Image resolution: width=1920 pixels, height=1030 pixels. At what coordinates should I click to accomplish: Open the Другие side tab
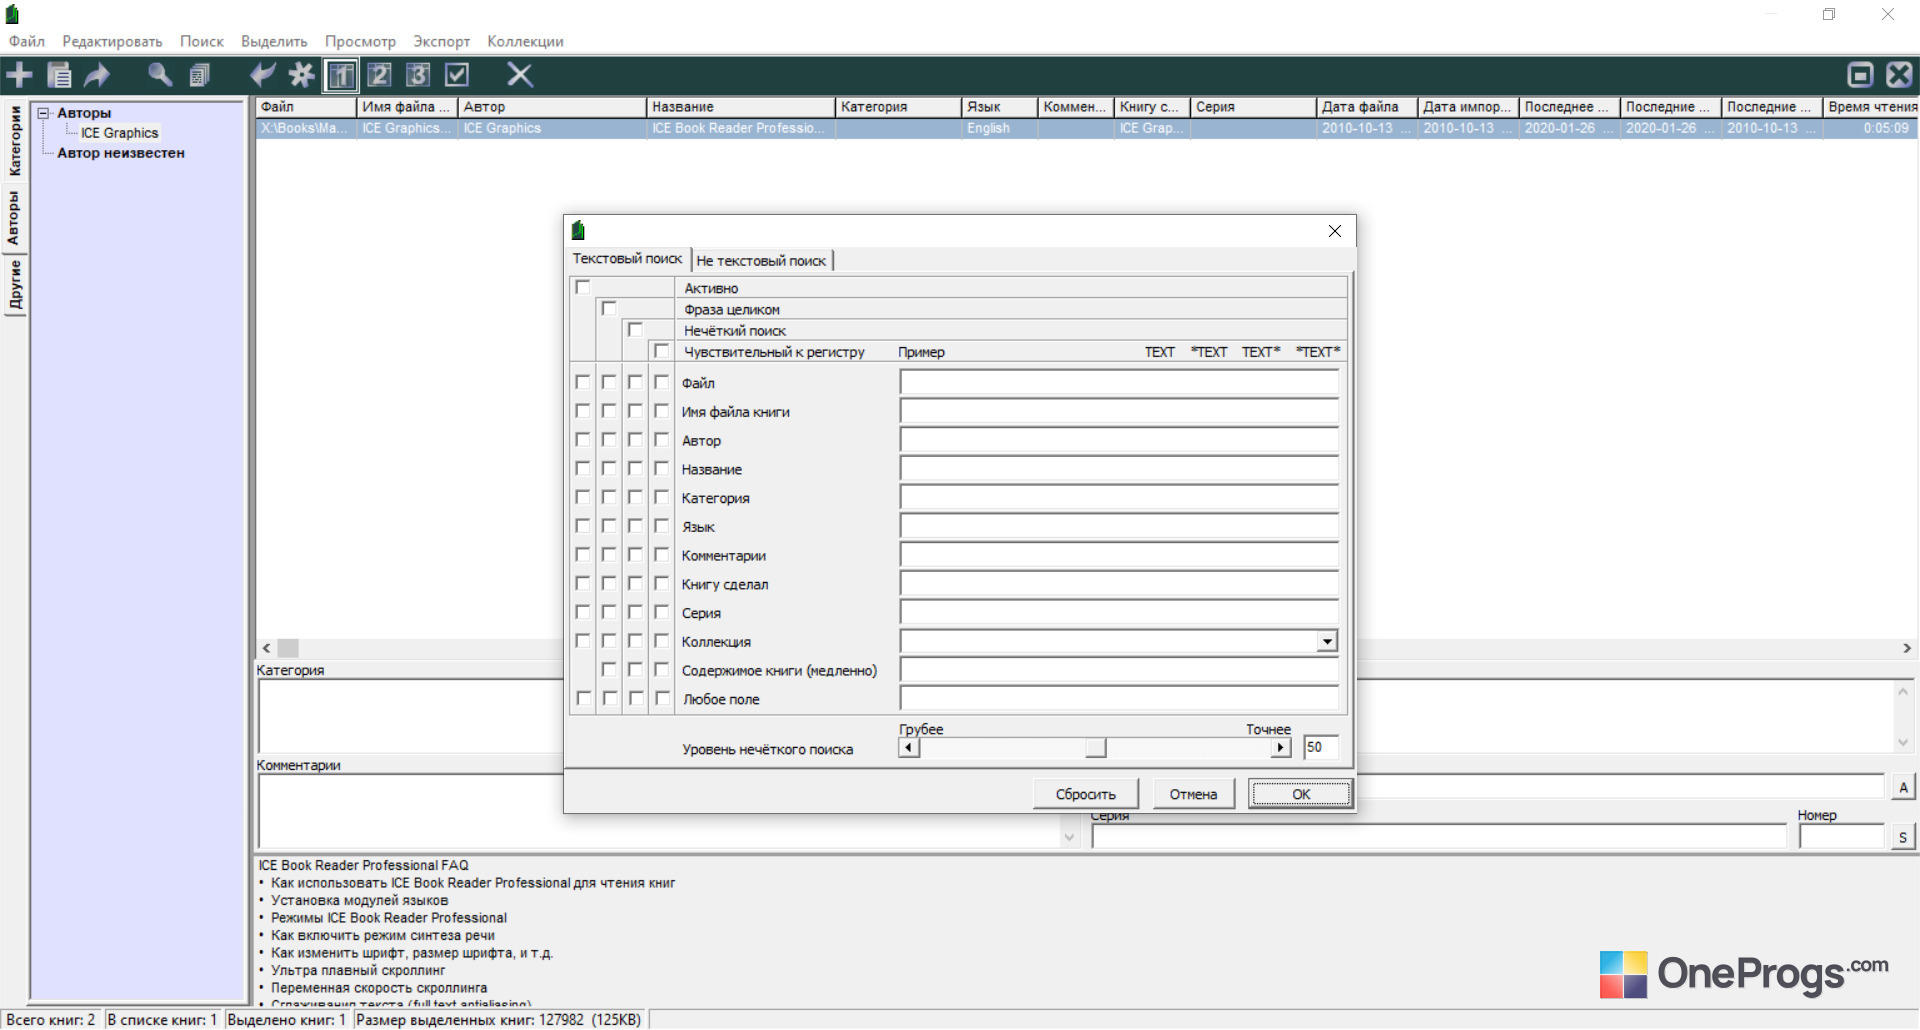[x=15, y=285]
